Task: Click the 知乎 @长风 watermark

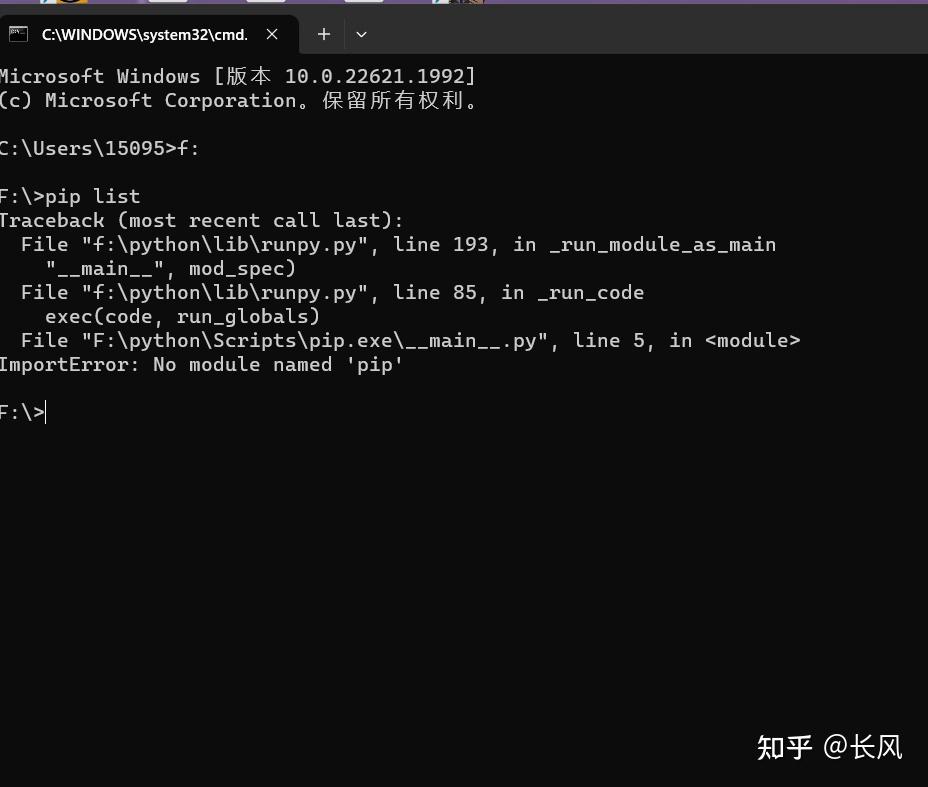Action: pos(829,746)
